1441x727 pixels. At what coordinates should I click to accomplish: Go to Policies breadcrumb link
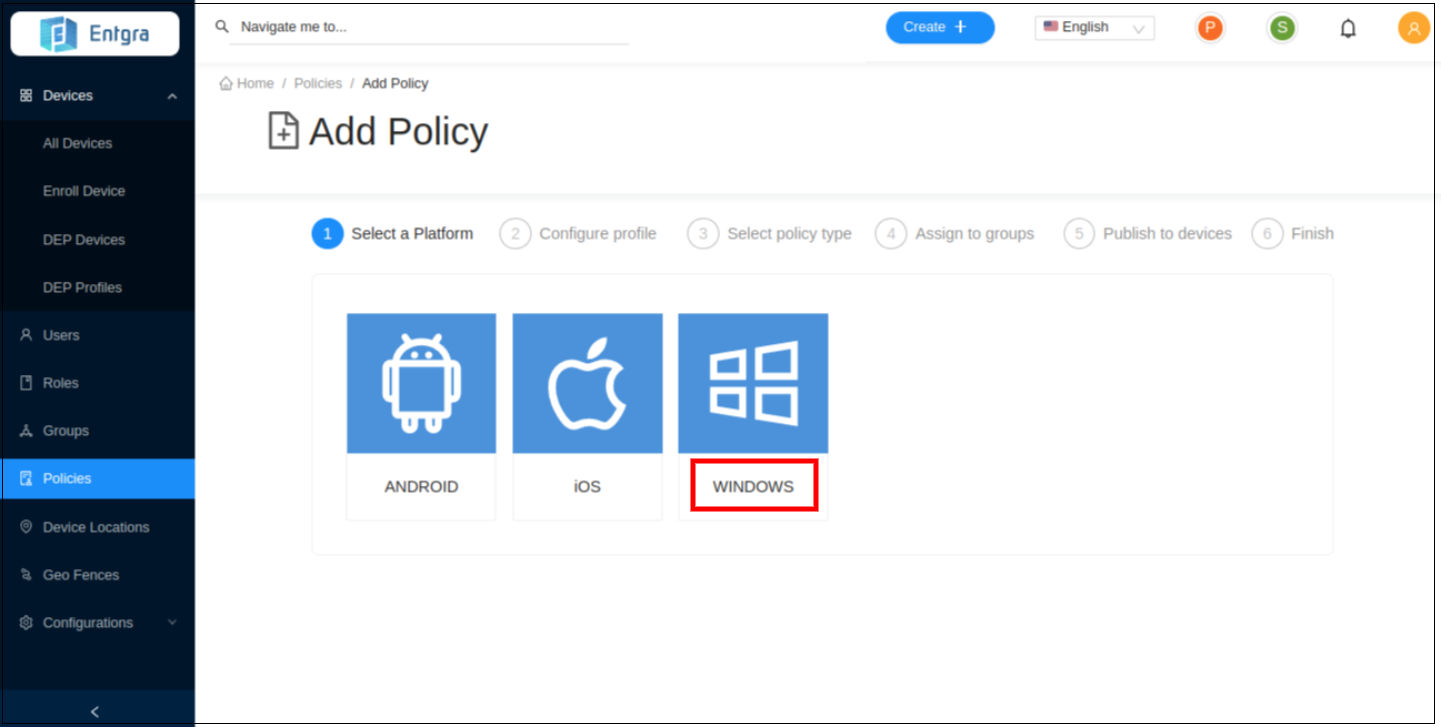[318, 83]
